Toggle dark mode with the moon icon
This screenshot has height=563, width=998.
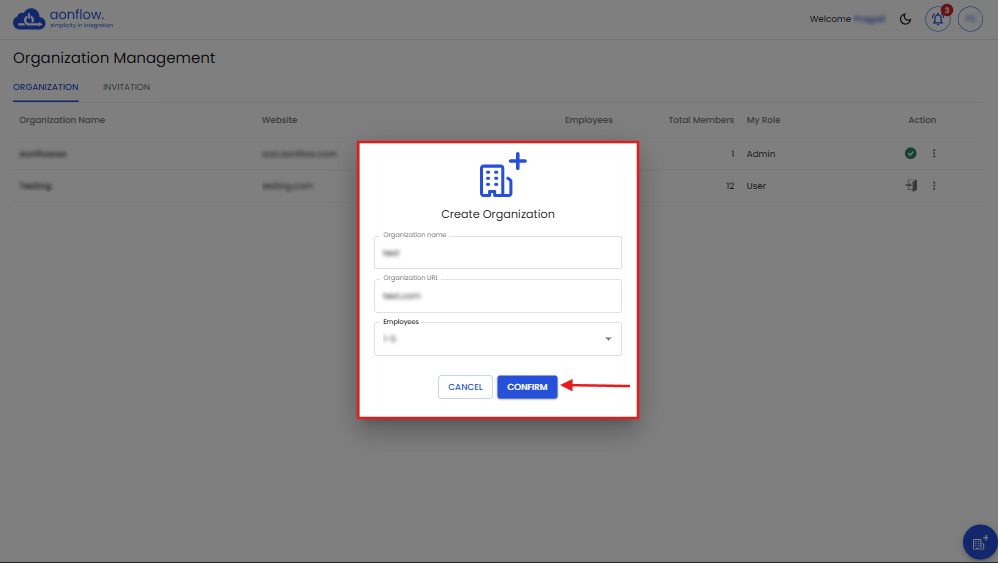(x=905, y=19)
